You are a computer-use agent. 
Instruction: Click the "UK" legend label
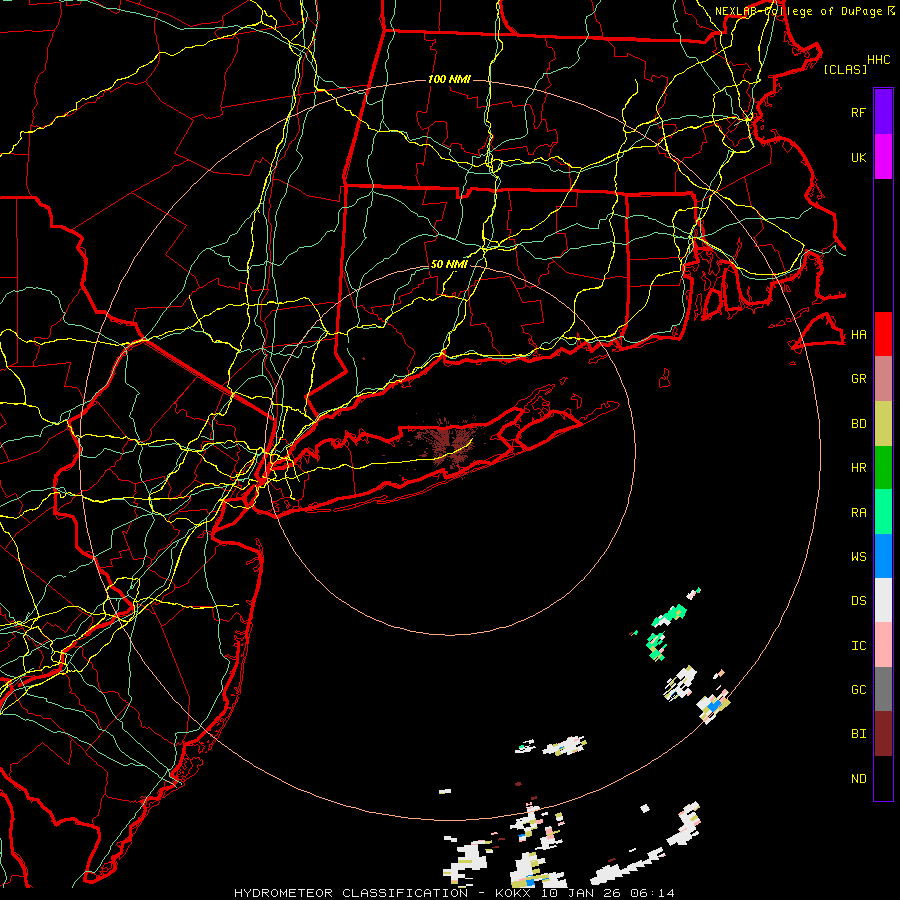pyautogui.click(x=858, y=157)
